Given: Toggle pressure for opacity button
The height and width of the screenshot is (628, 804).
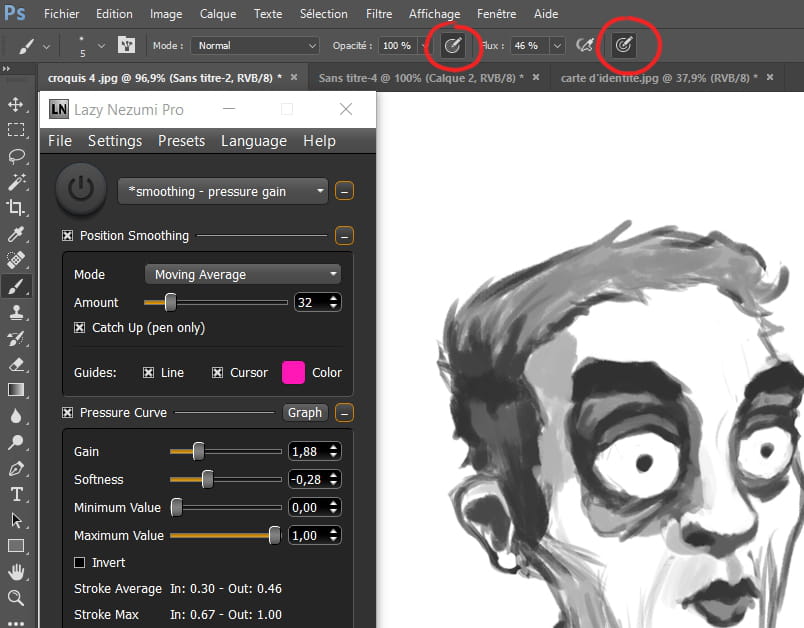Looking at the screenshot, I should pyautogui.click(x=453, y=46).
